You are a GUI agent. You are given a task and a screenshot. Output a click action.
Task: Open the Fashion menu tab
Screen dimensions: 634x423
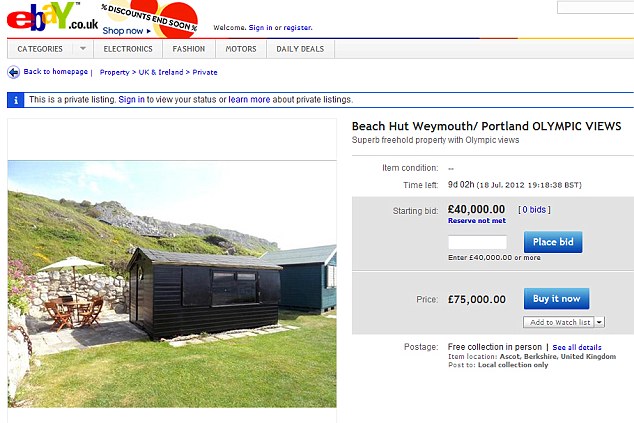188,49
